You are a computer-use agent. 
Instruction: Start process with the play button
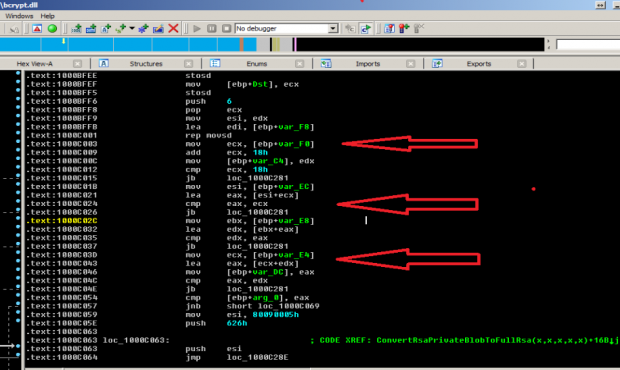click(x=197, y=28)
